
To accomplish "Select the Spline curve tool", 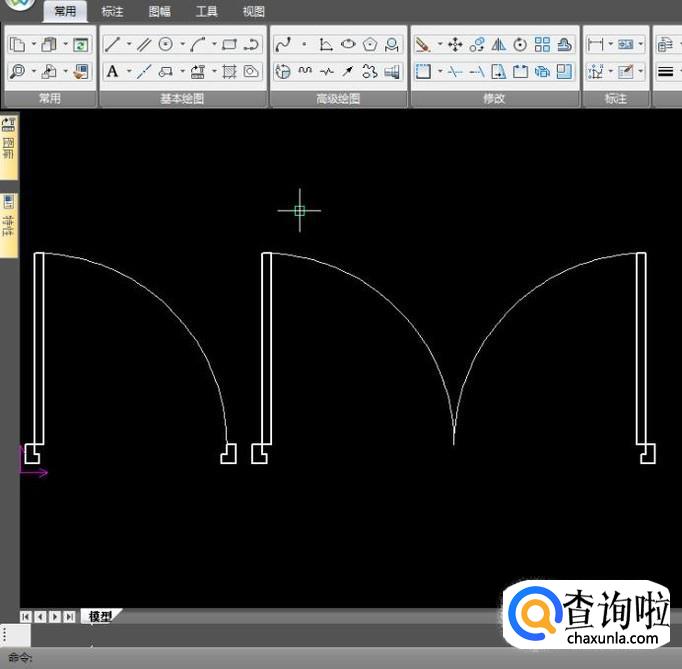I will coord(283,45).
